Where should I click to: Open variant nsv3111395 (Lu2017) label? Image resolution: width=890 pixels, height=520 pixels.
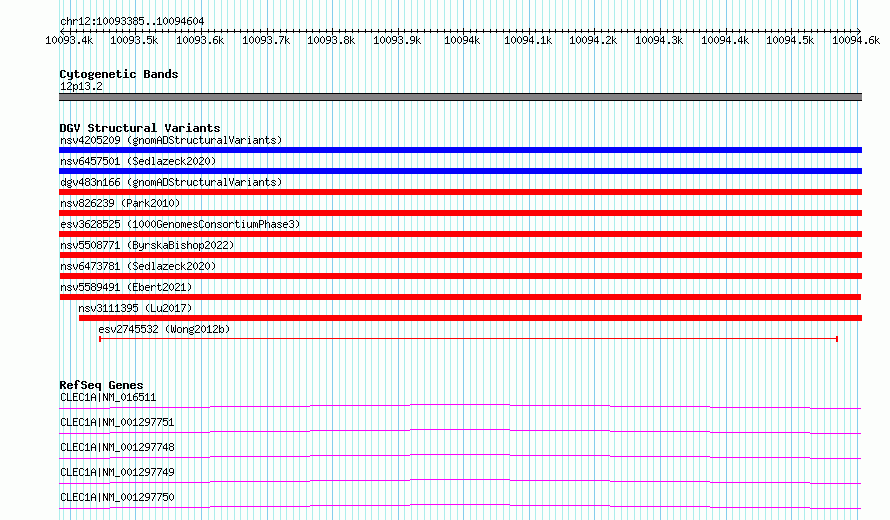click(x=135, y=308)
